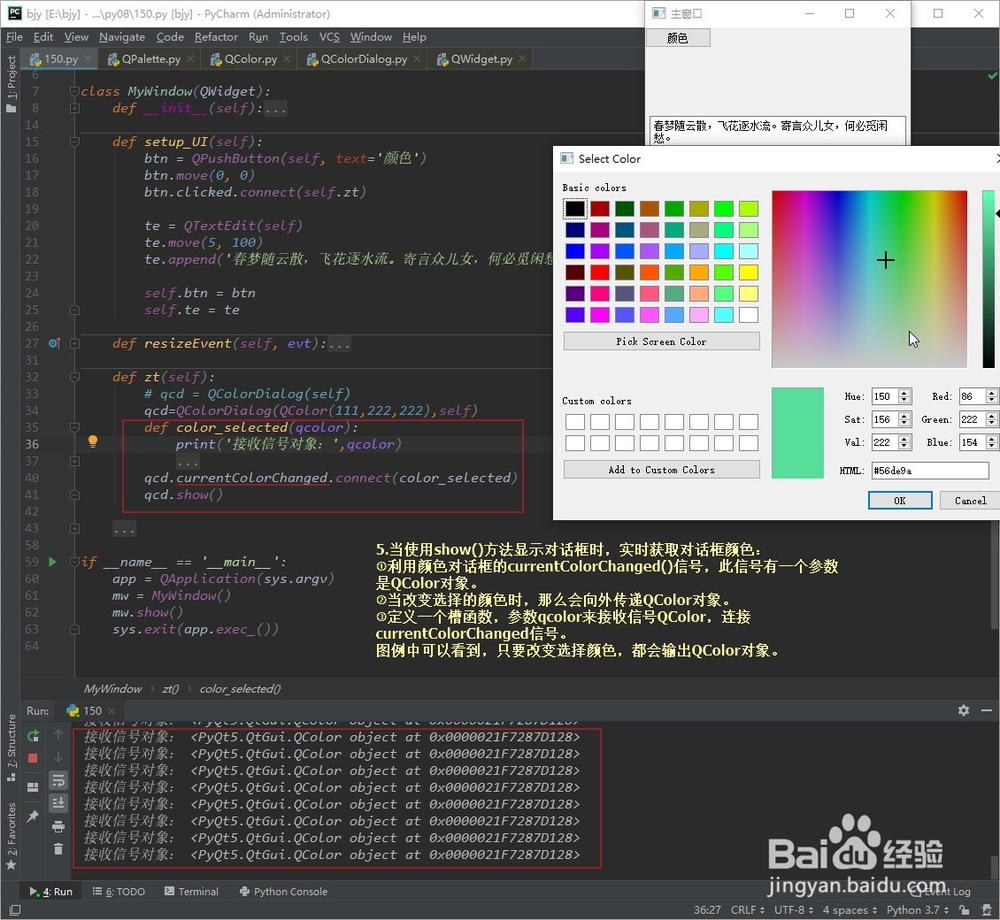
Task: Increase Hue value with up arrow
Action: [904, 393]
